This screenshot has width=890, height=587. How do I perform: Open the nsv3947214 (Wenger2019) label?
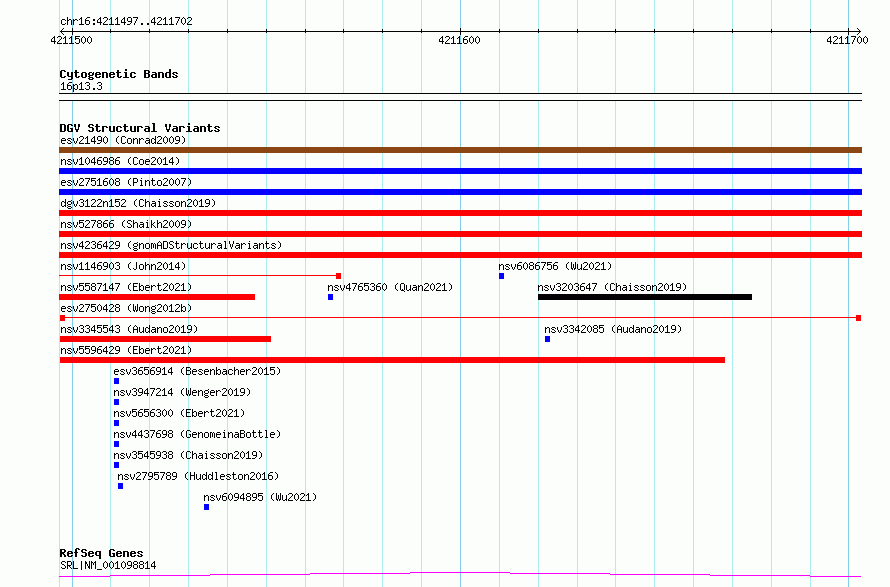[182, 392]
